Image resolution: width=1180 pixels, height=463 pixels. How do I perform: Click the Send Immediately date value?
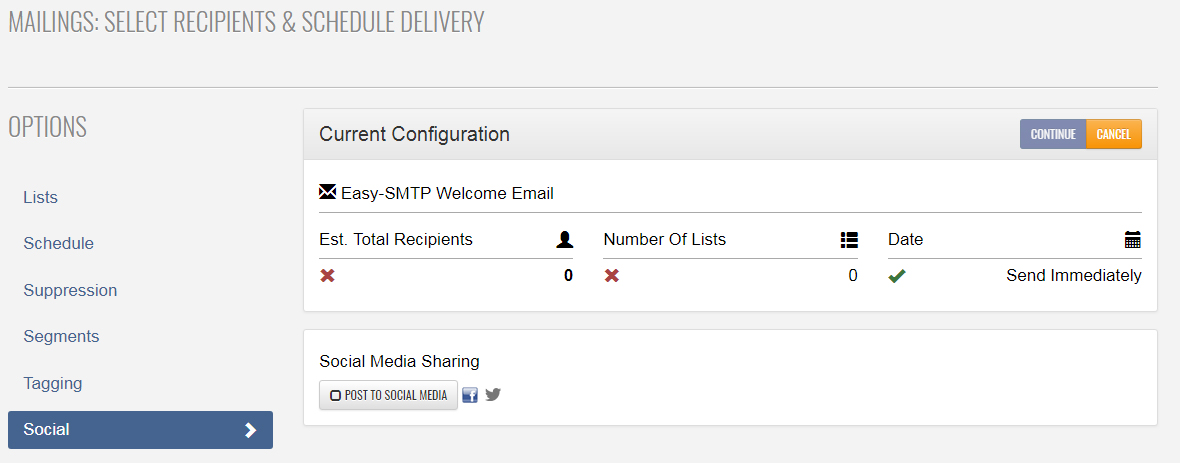coord(1073,276)
